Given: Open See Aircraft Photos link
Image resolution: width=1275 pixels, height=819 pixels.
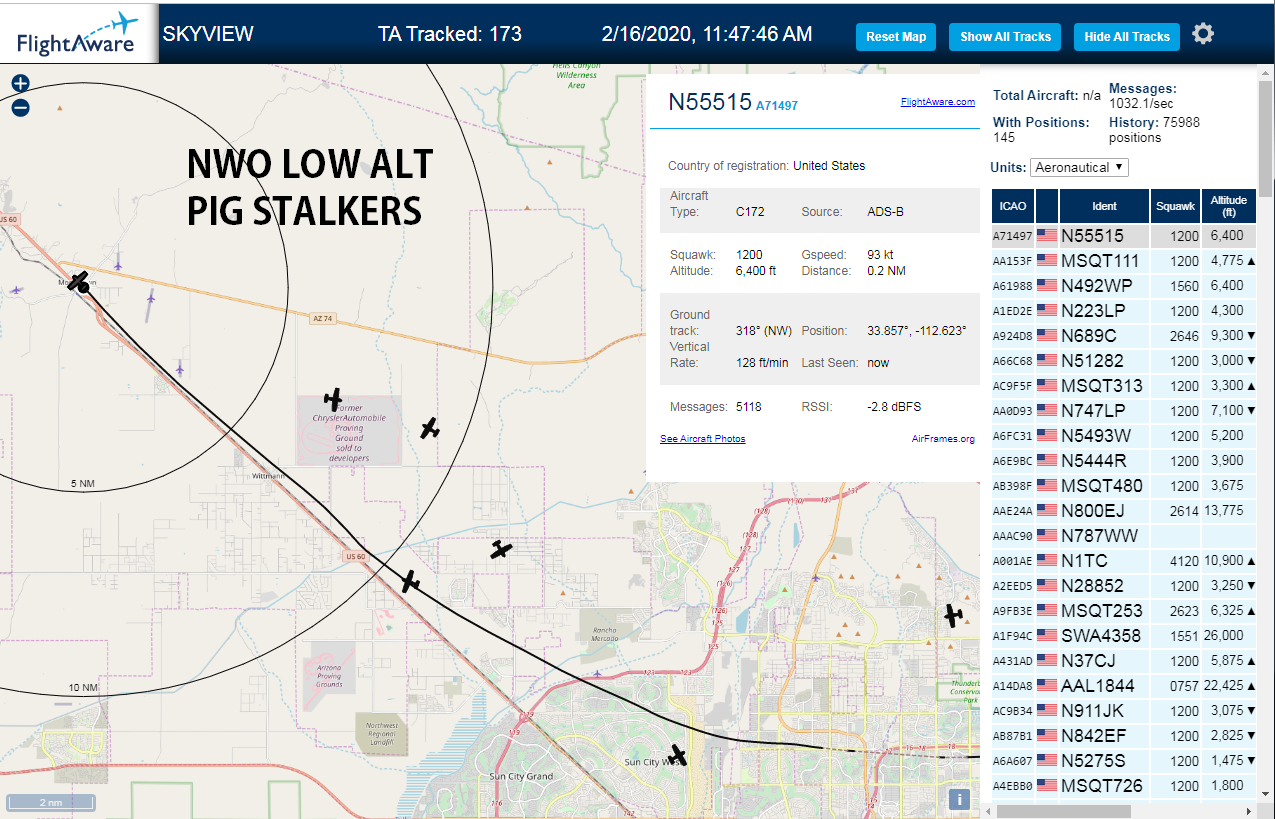Looking at the screenshot, I should tap(702, 439).
